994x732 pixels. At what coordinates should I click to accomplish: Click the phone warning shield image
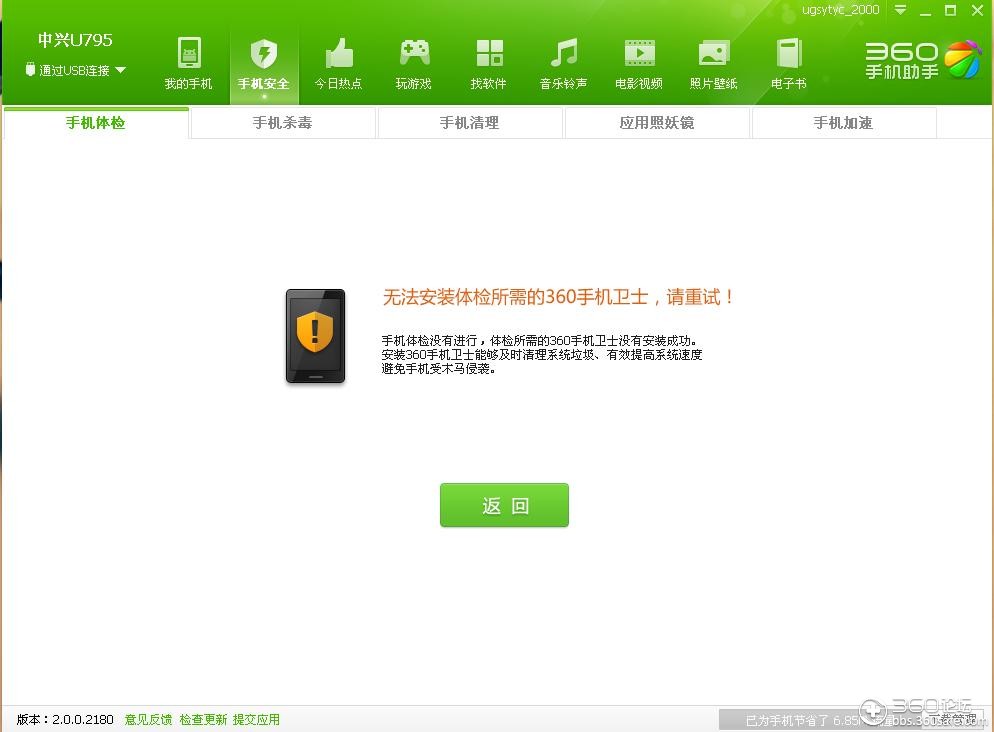315,336
